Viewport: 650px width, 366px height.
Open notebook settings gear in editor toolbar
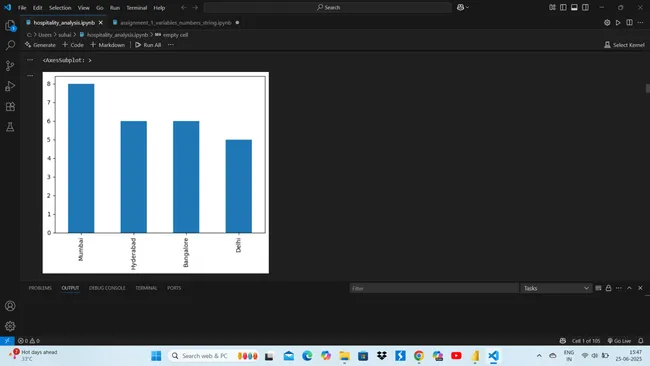coord(607,23)
